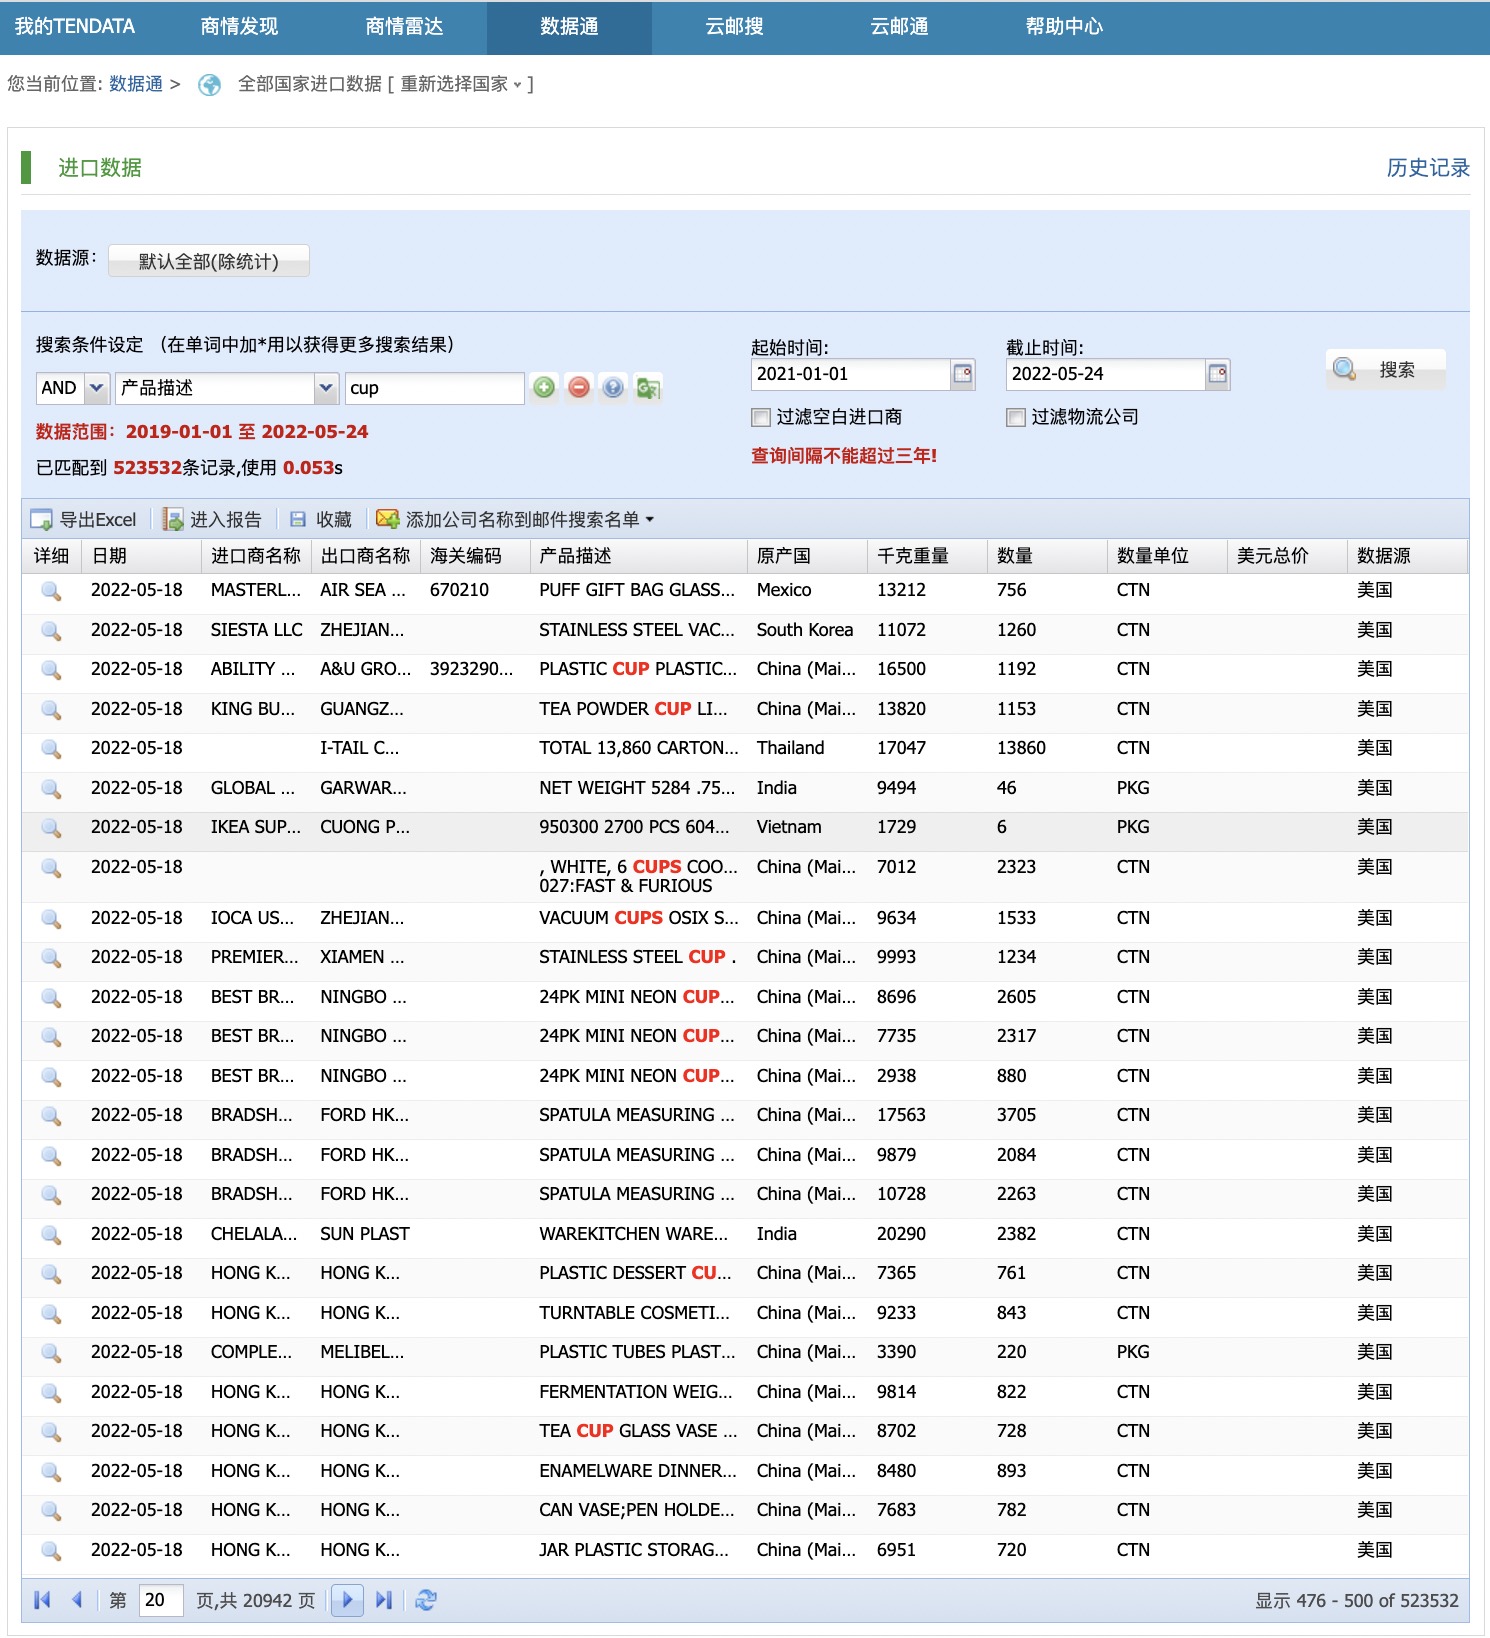
Task: Click the end date input field
Action: point(1105,374)
